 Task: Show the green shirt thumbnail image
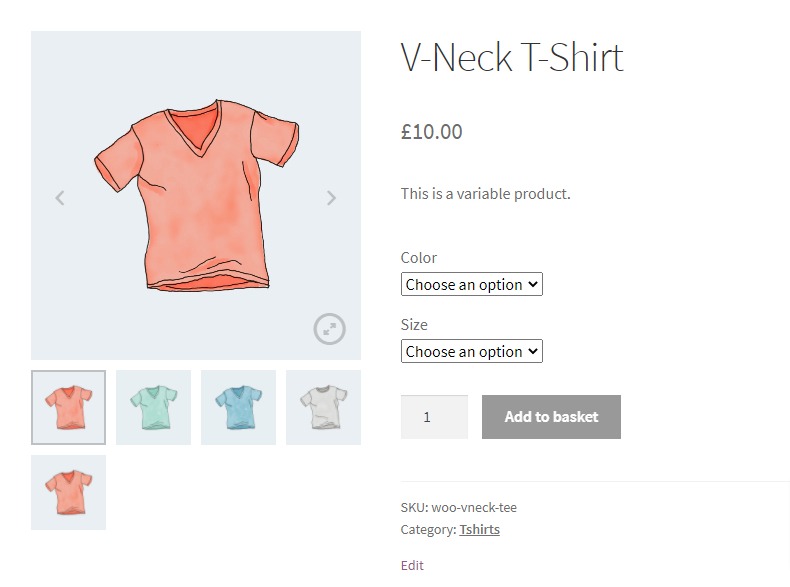pos(153,407)
